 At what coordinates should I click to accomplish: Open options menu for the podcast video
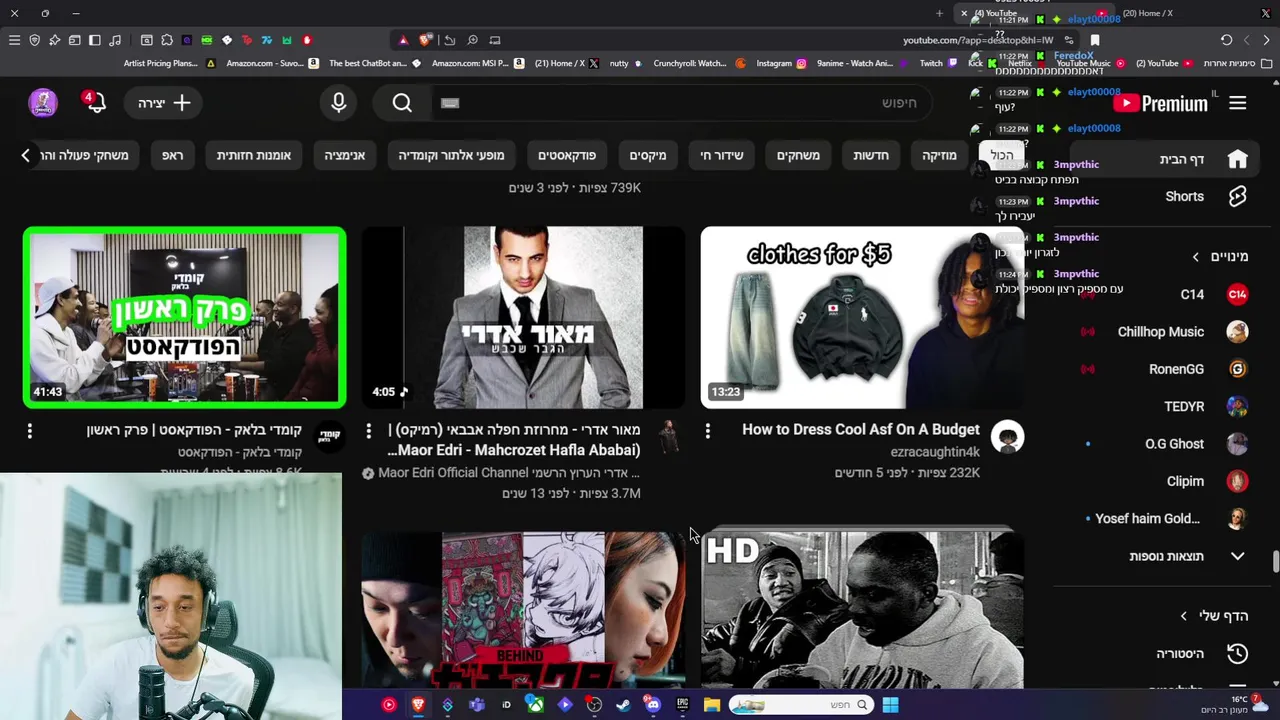[x=29, y=430]
